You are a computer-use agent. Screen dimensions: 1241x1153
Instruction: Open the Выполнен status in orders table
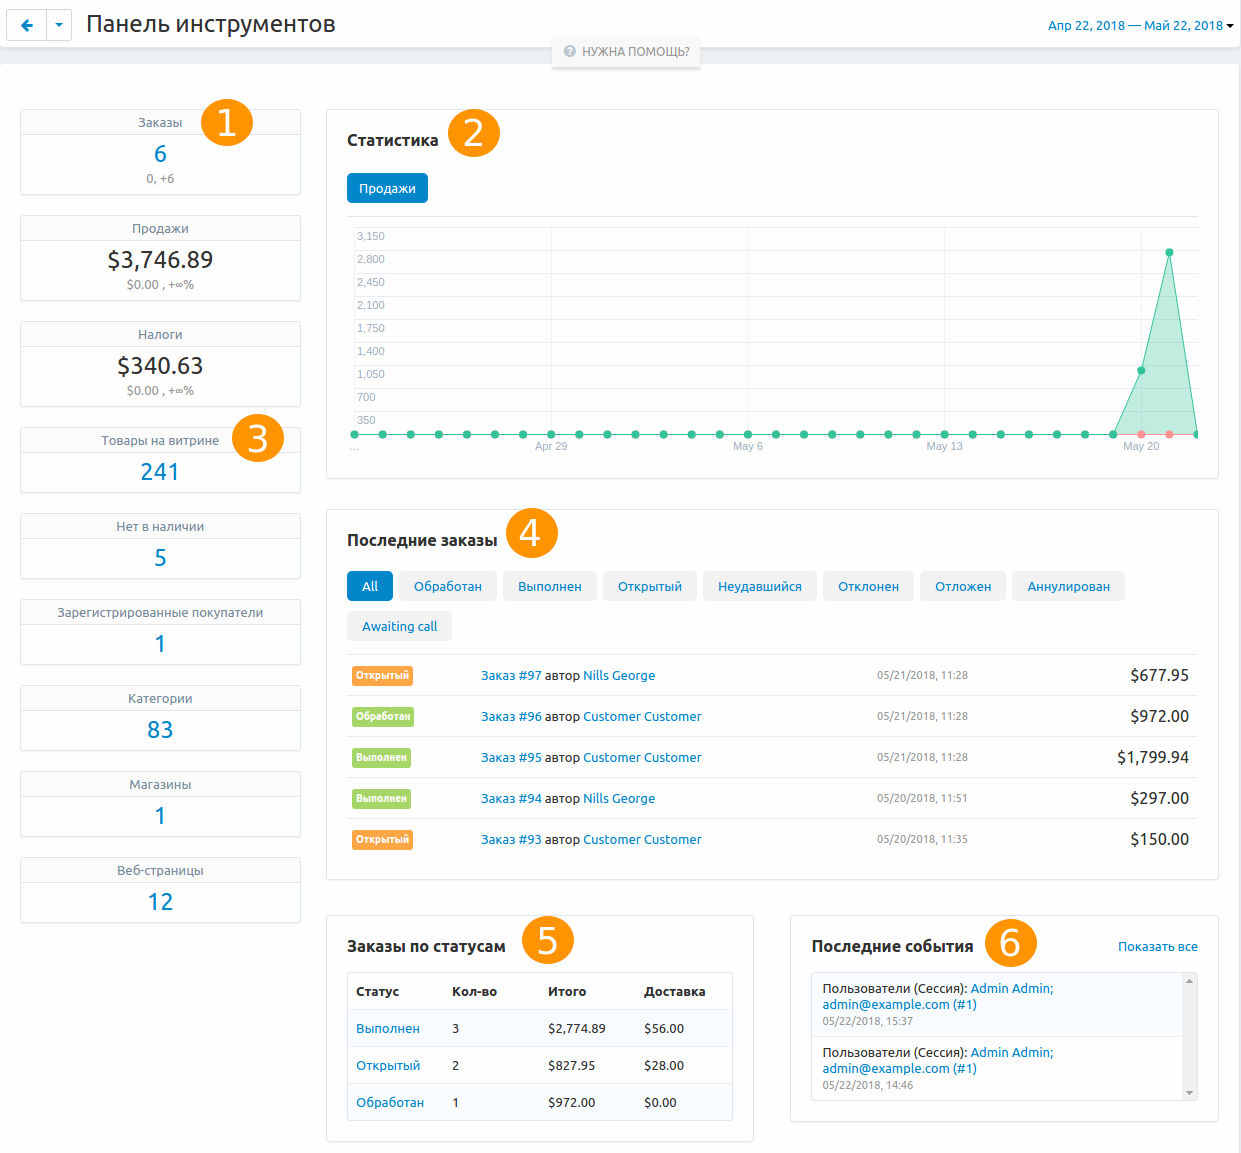pyautogui.click(x=388, y=1028)
